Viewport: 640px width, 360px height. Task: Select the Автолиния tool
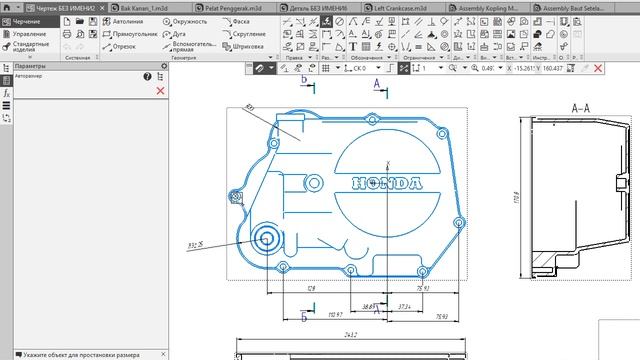click(x=123, y=22)
